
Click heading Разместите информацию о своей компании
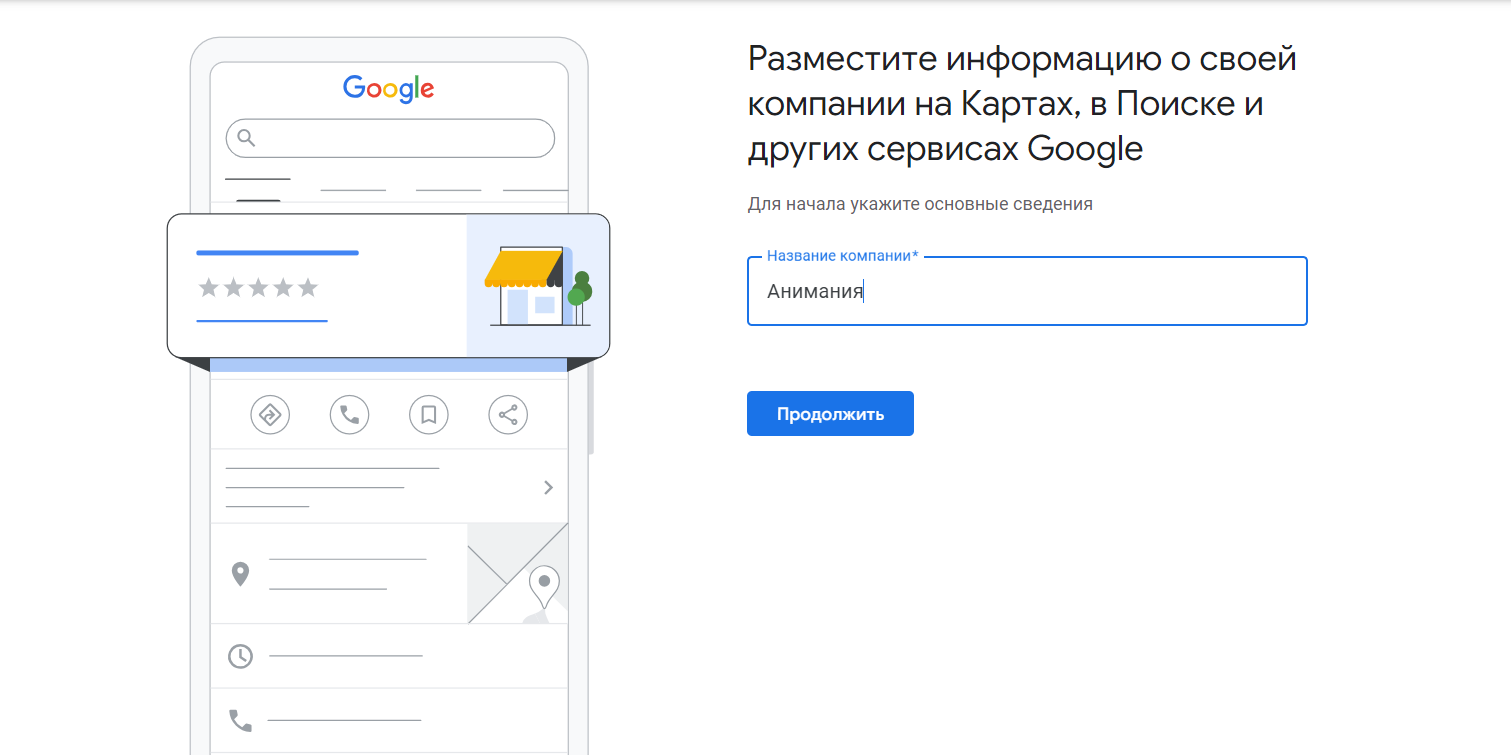1022,104
